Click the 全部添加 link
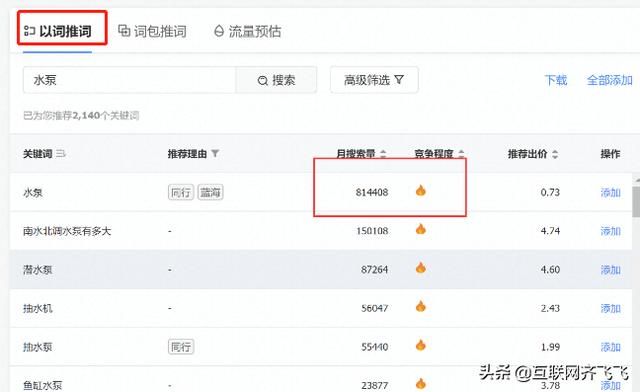Viewport: 640px width, 392px height. click(x=609, y=80)
